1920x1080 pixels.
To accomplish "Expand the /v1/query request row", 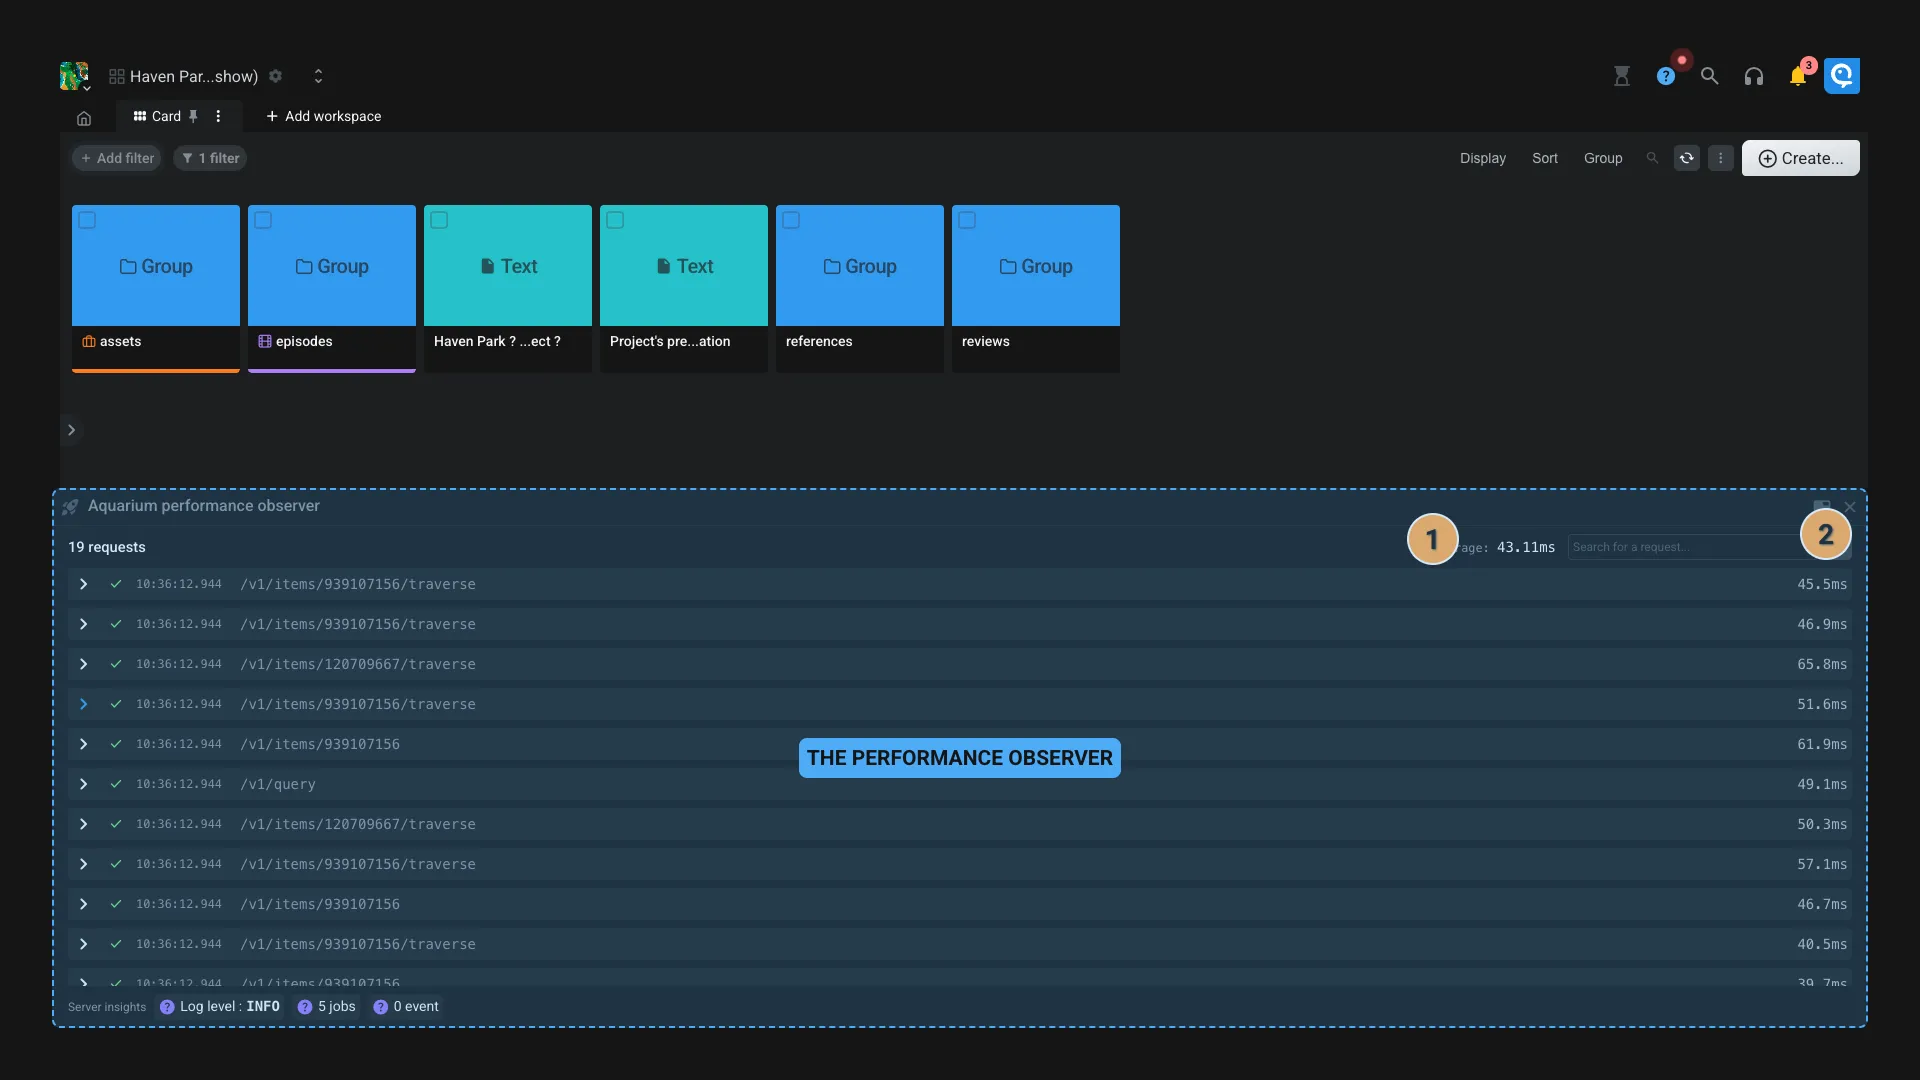I will click(83, 785).
